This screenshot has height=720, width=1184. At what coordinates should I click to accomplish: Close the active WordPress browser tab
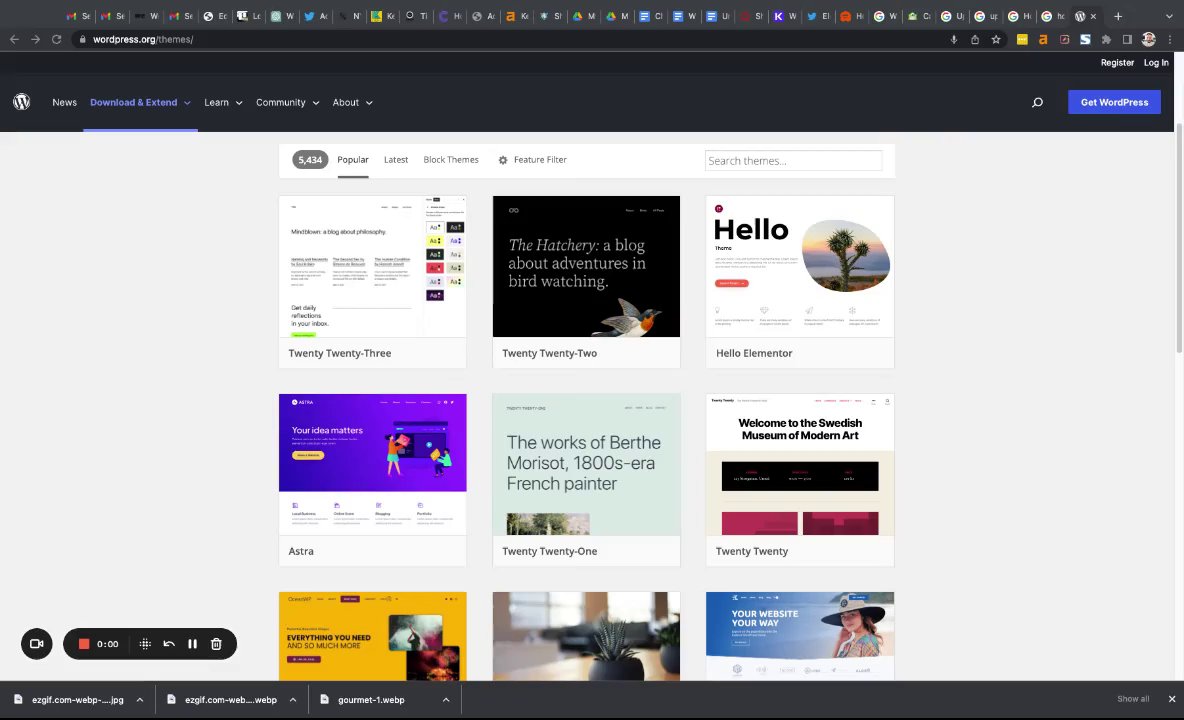pyautogui.click(x=1093, y=16)
